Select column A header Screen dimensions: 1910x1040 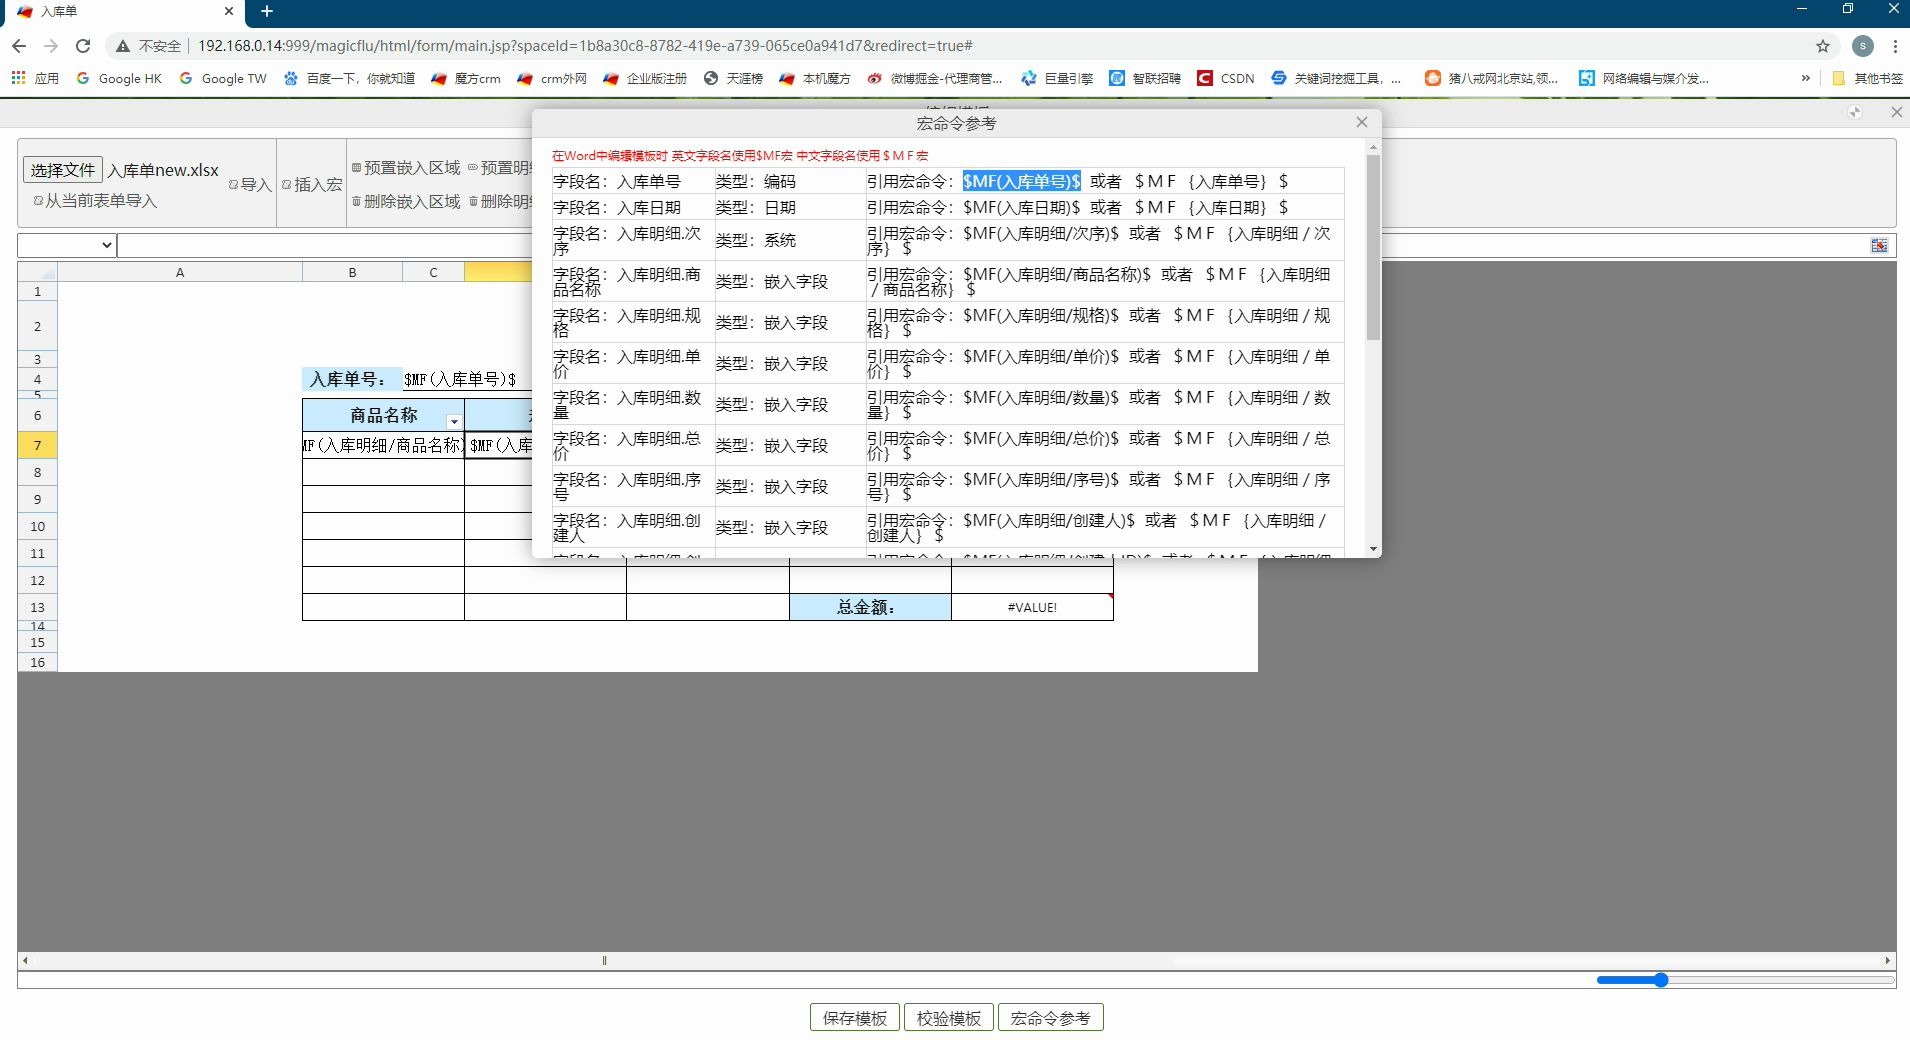[x=180, y=272]
